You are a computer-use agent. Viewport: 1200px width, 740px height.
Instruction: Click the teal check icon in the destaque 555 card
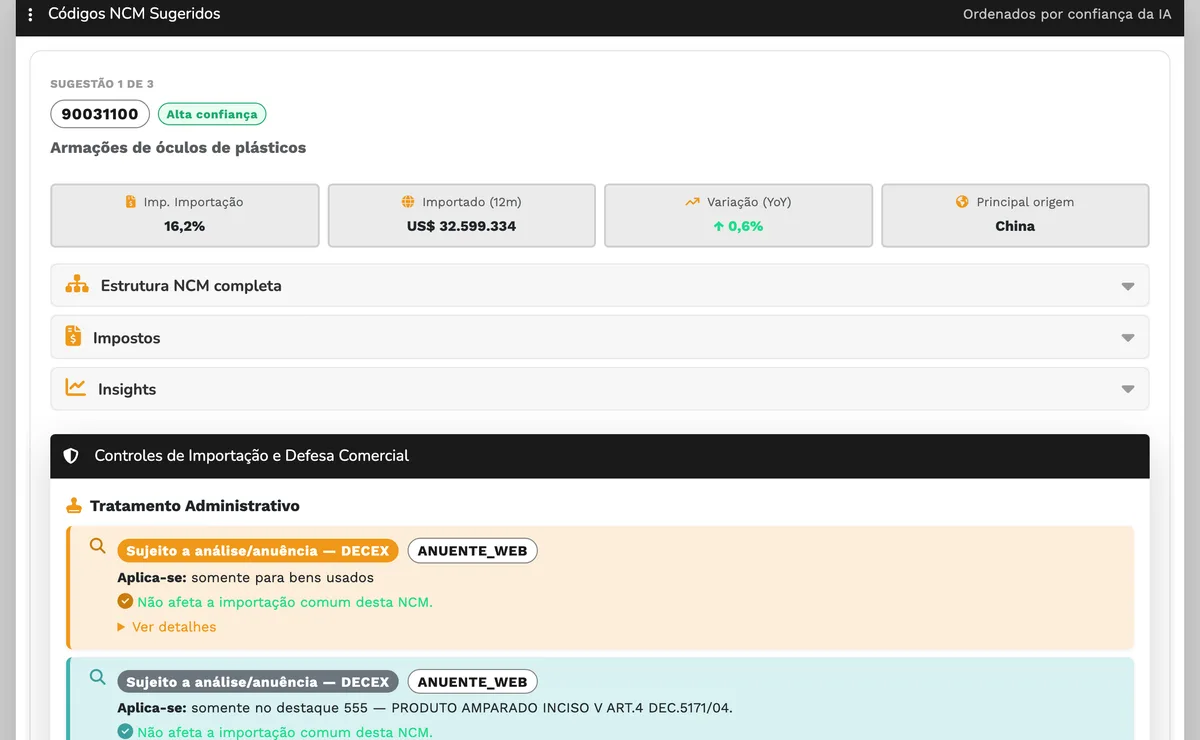(125, 732)
